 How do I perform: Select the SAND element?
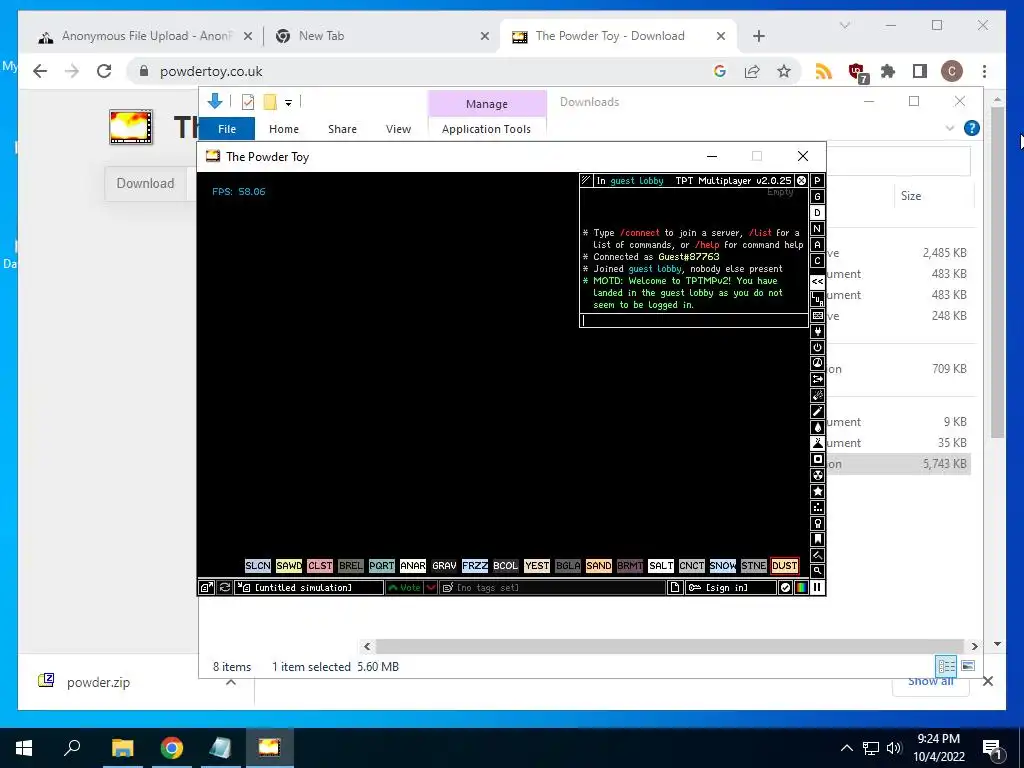[598, 566]
